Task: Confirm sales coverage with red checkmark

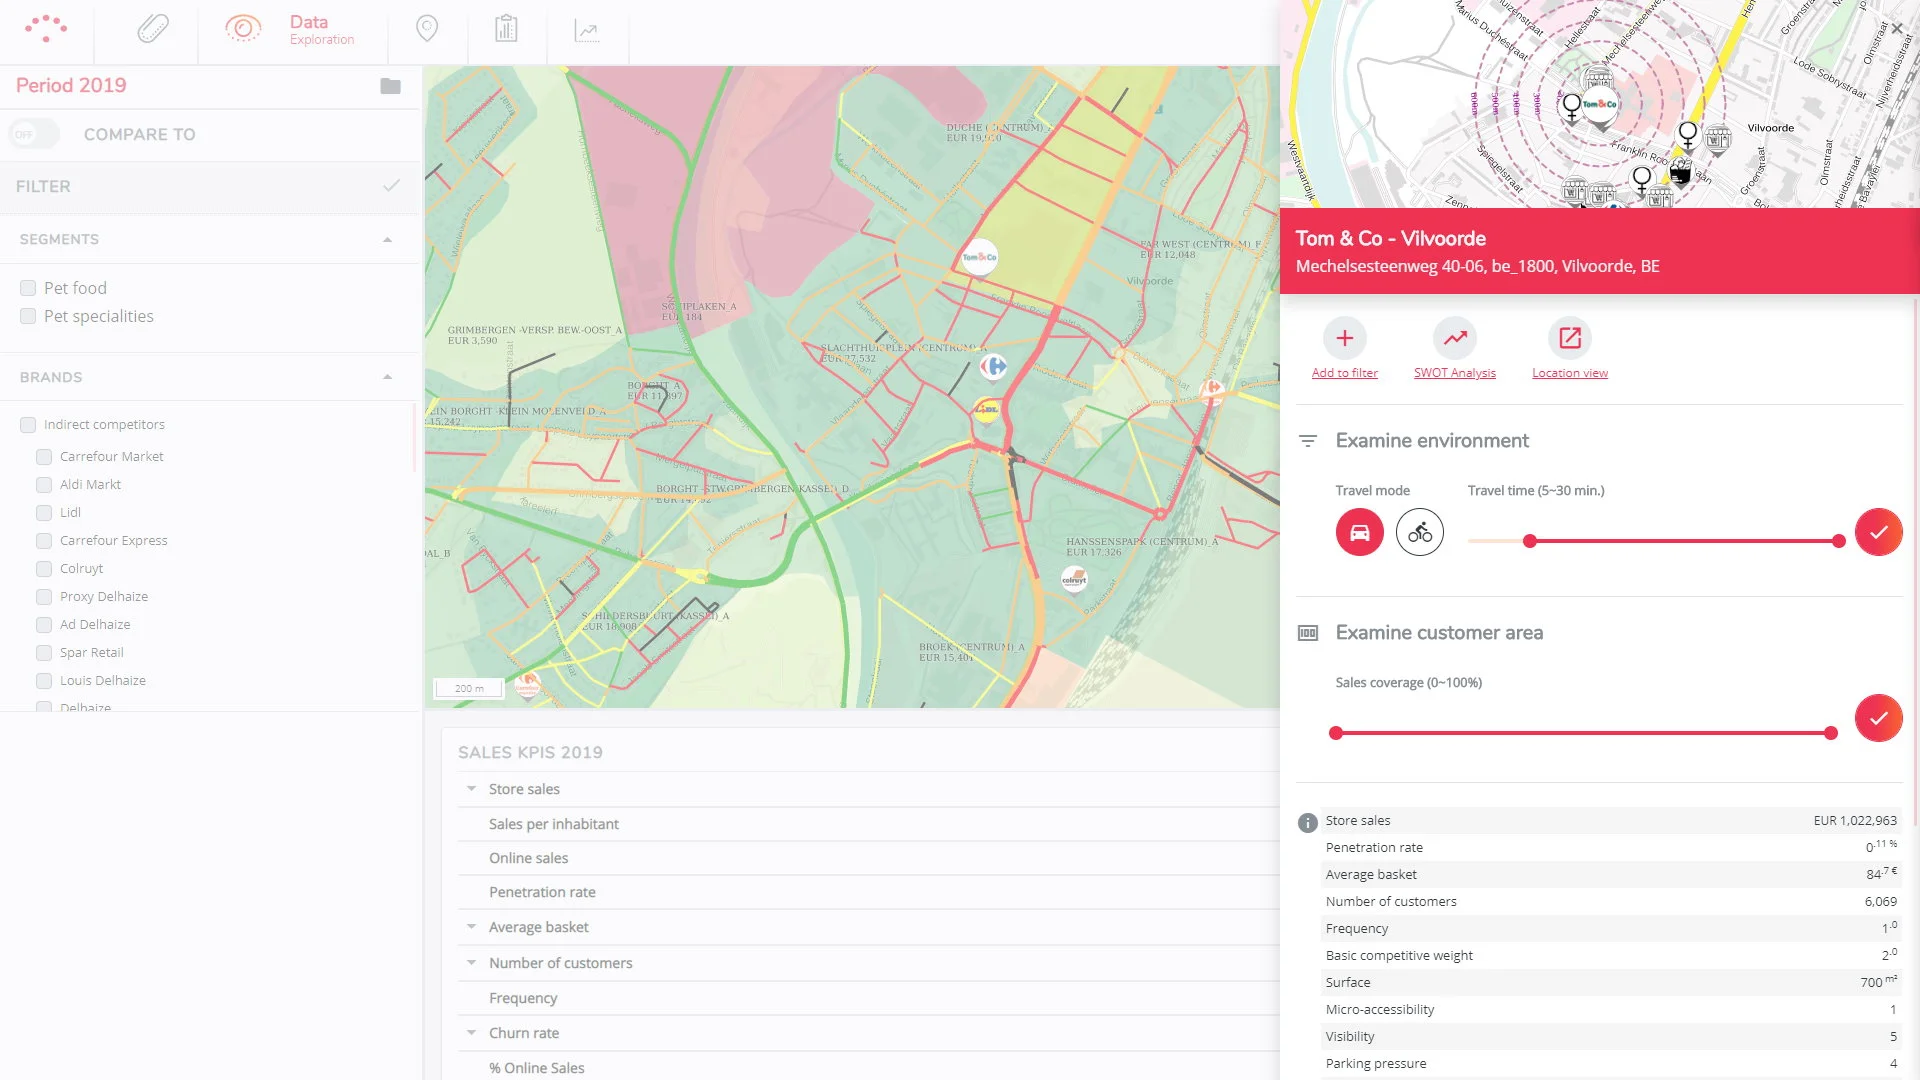Action: point(1879,718)
